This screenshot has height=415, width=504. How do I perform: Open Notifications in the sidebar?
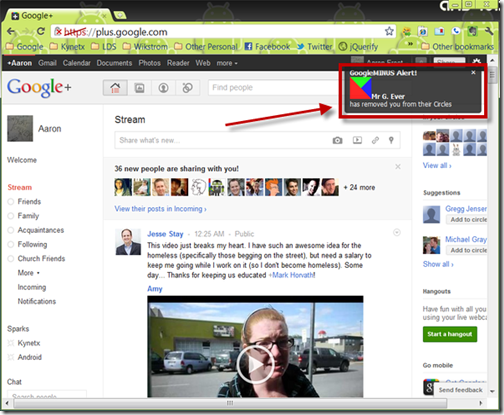click(37, 301)
